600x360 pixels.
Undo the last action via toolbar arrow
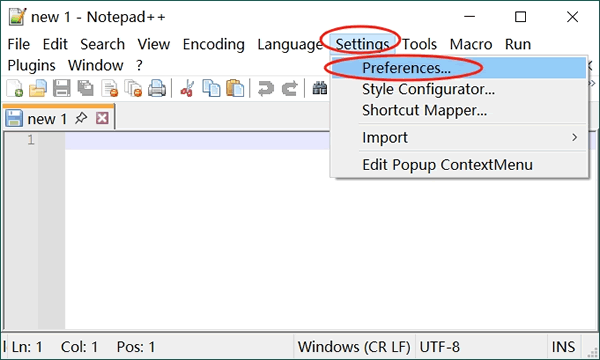coord(266,88)
